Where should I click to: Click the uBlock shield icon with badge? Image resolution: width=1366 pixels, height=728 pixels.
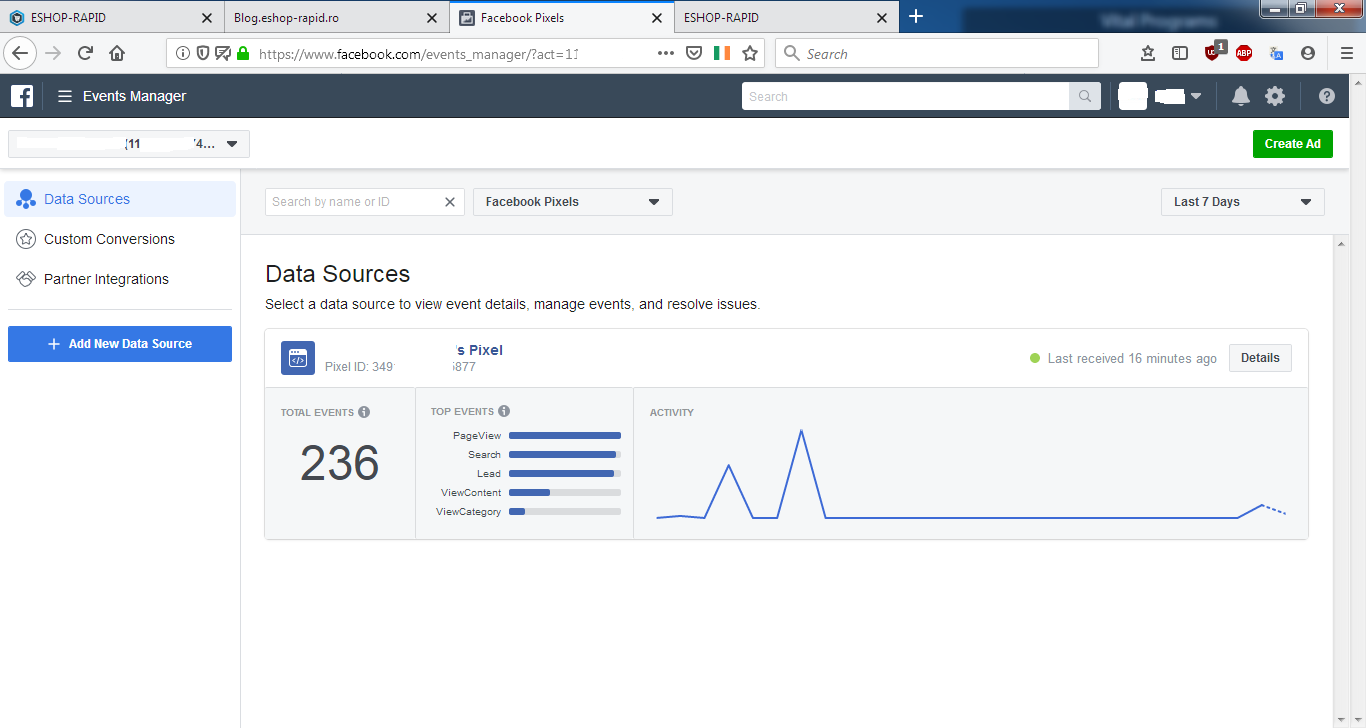point(1213,52)
